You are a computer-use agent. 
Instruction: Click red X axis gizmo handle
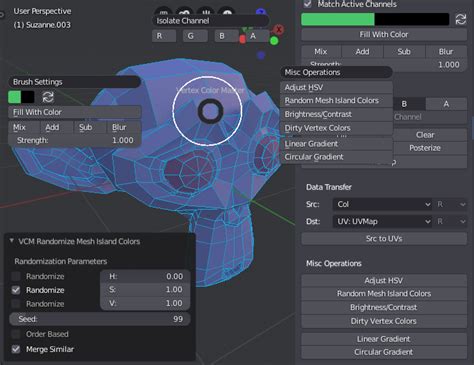[x=279, y=30]
